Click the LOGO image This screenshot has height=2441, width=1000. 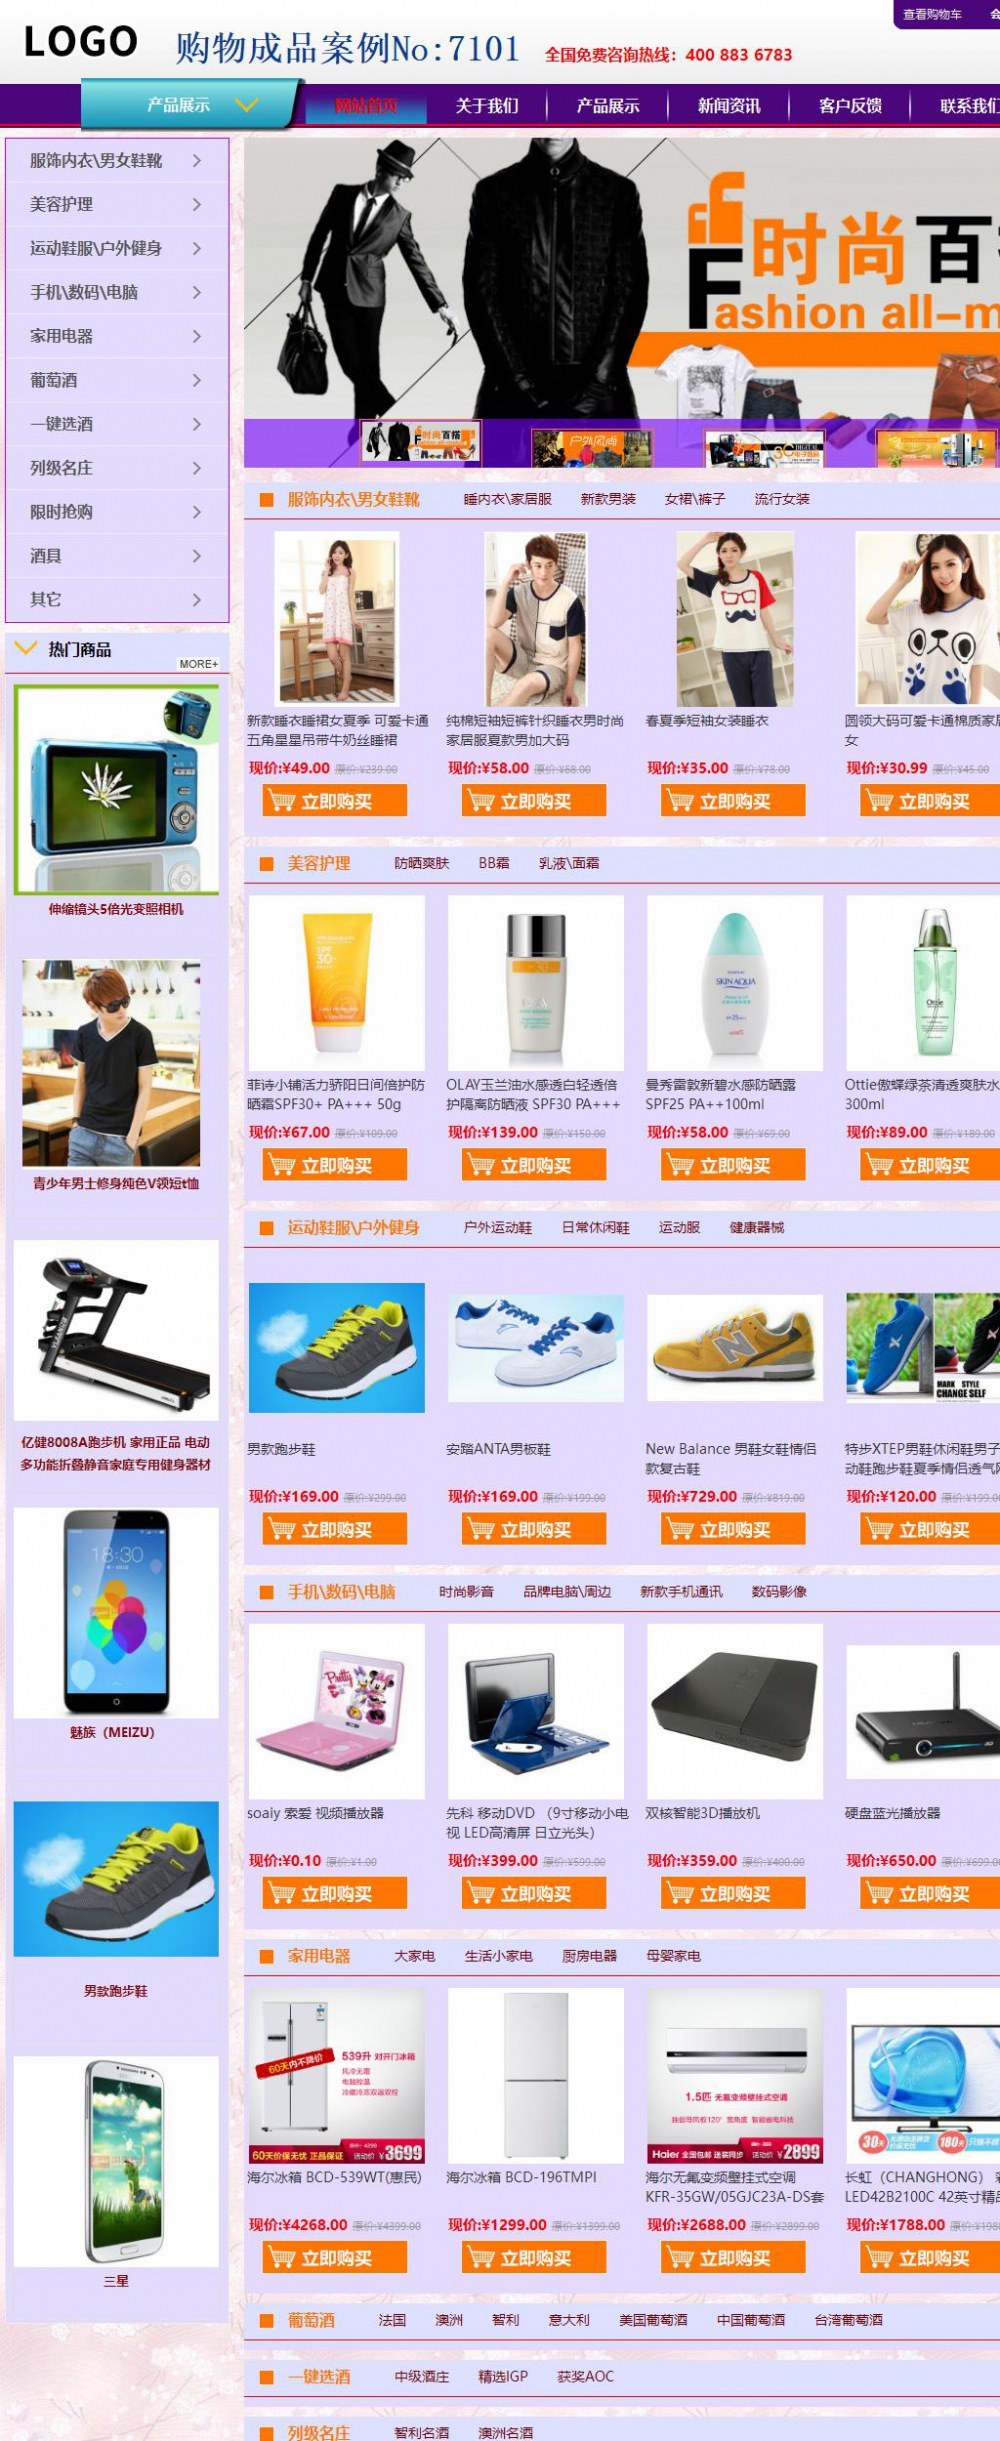click(x=80, y=42)
